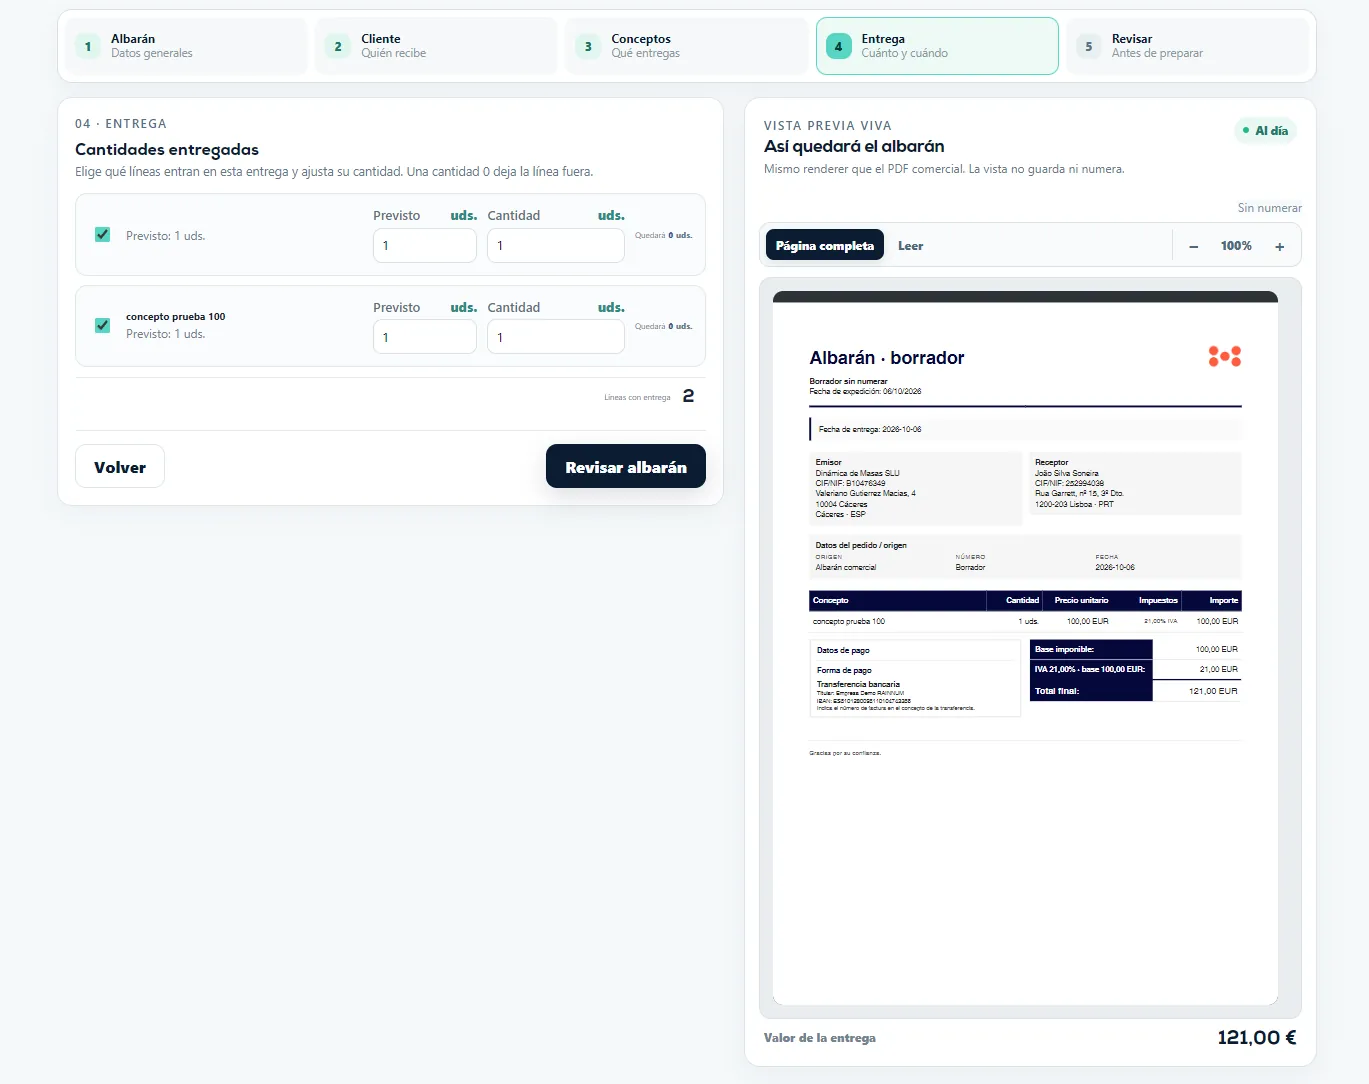Click the Así quedará el albarán heading
The height and width of the screenshot is (1084, 1369).
click(854, 146)
